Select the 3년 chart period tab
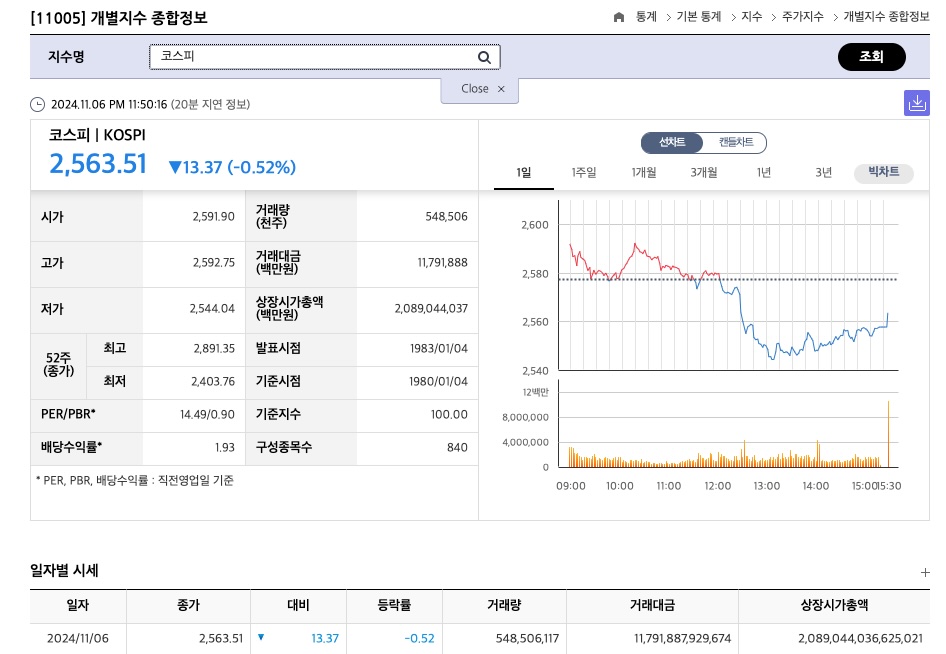946x654 pixels. 824,173
